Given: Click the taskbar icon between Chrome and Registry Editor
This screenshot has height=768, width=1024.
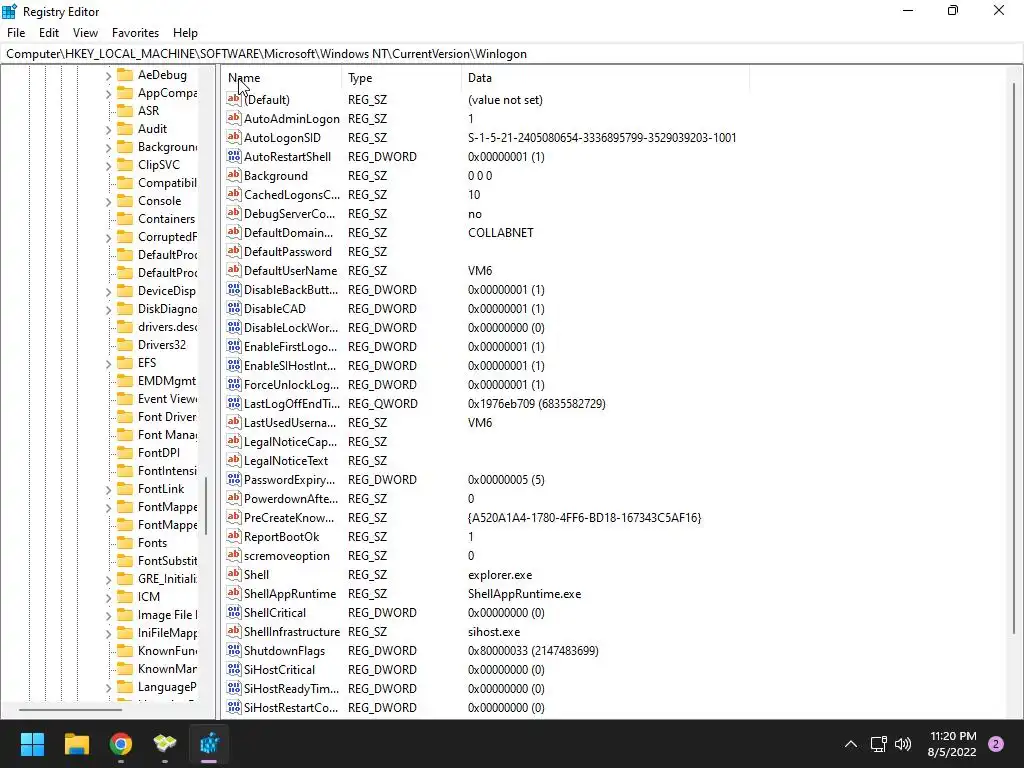Looking at the screenshot, I should [165, 744].
